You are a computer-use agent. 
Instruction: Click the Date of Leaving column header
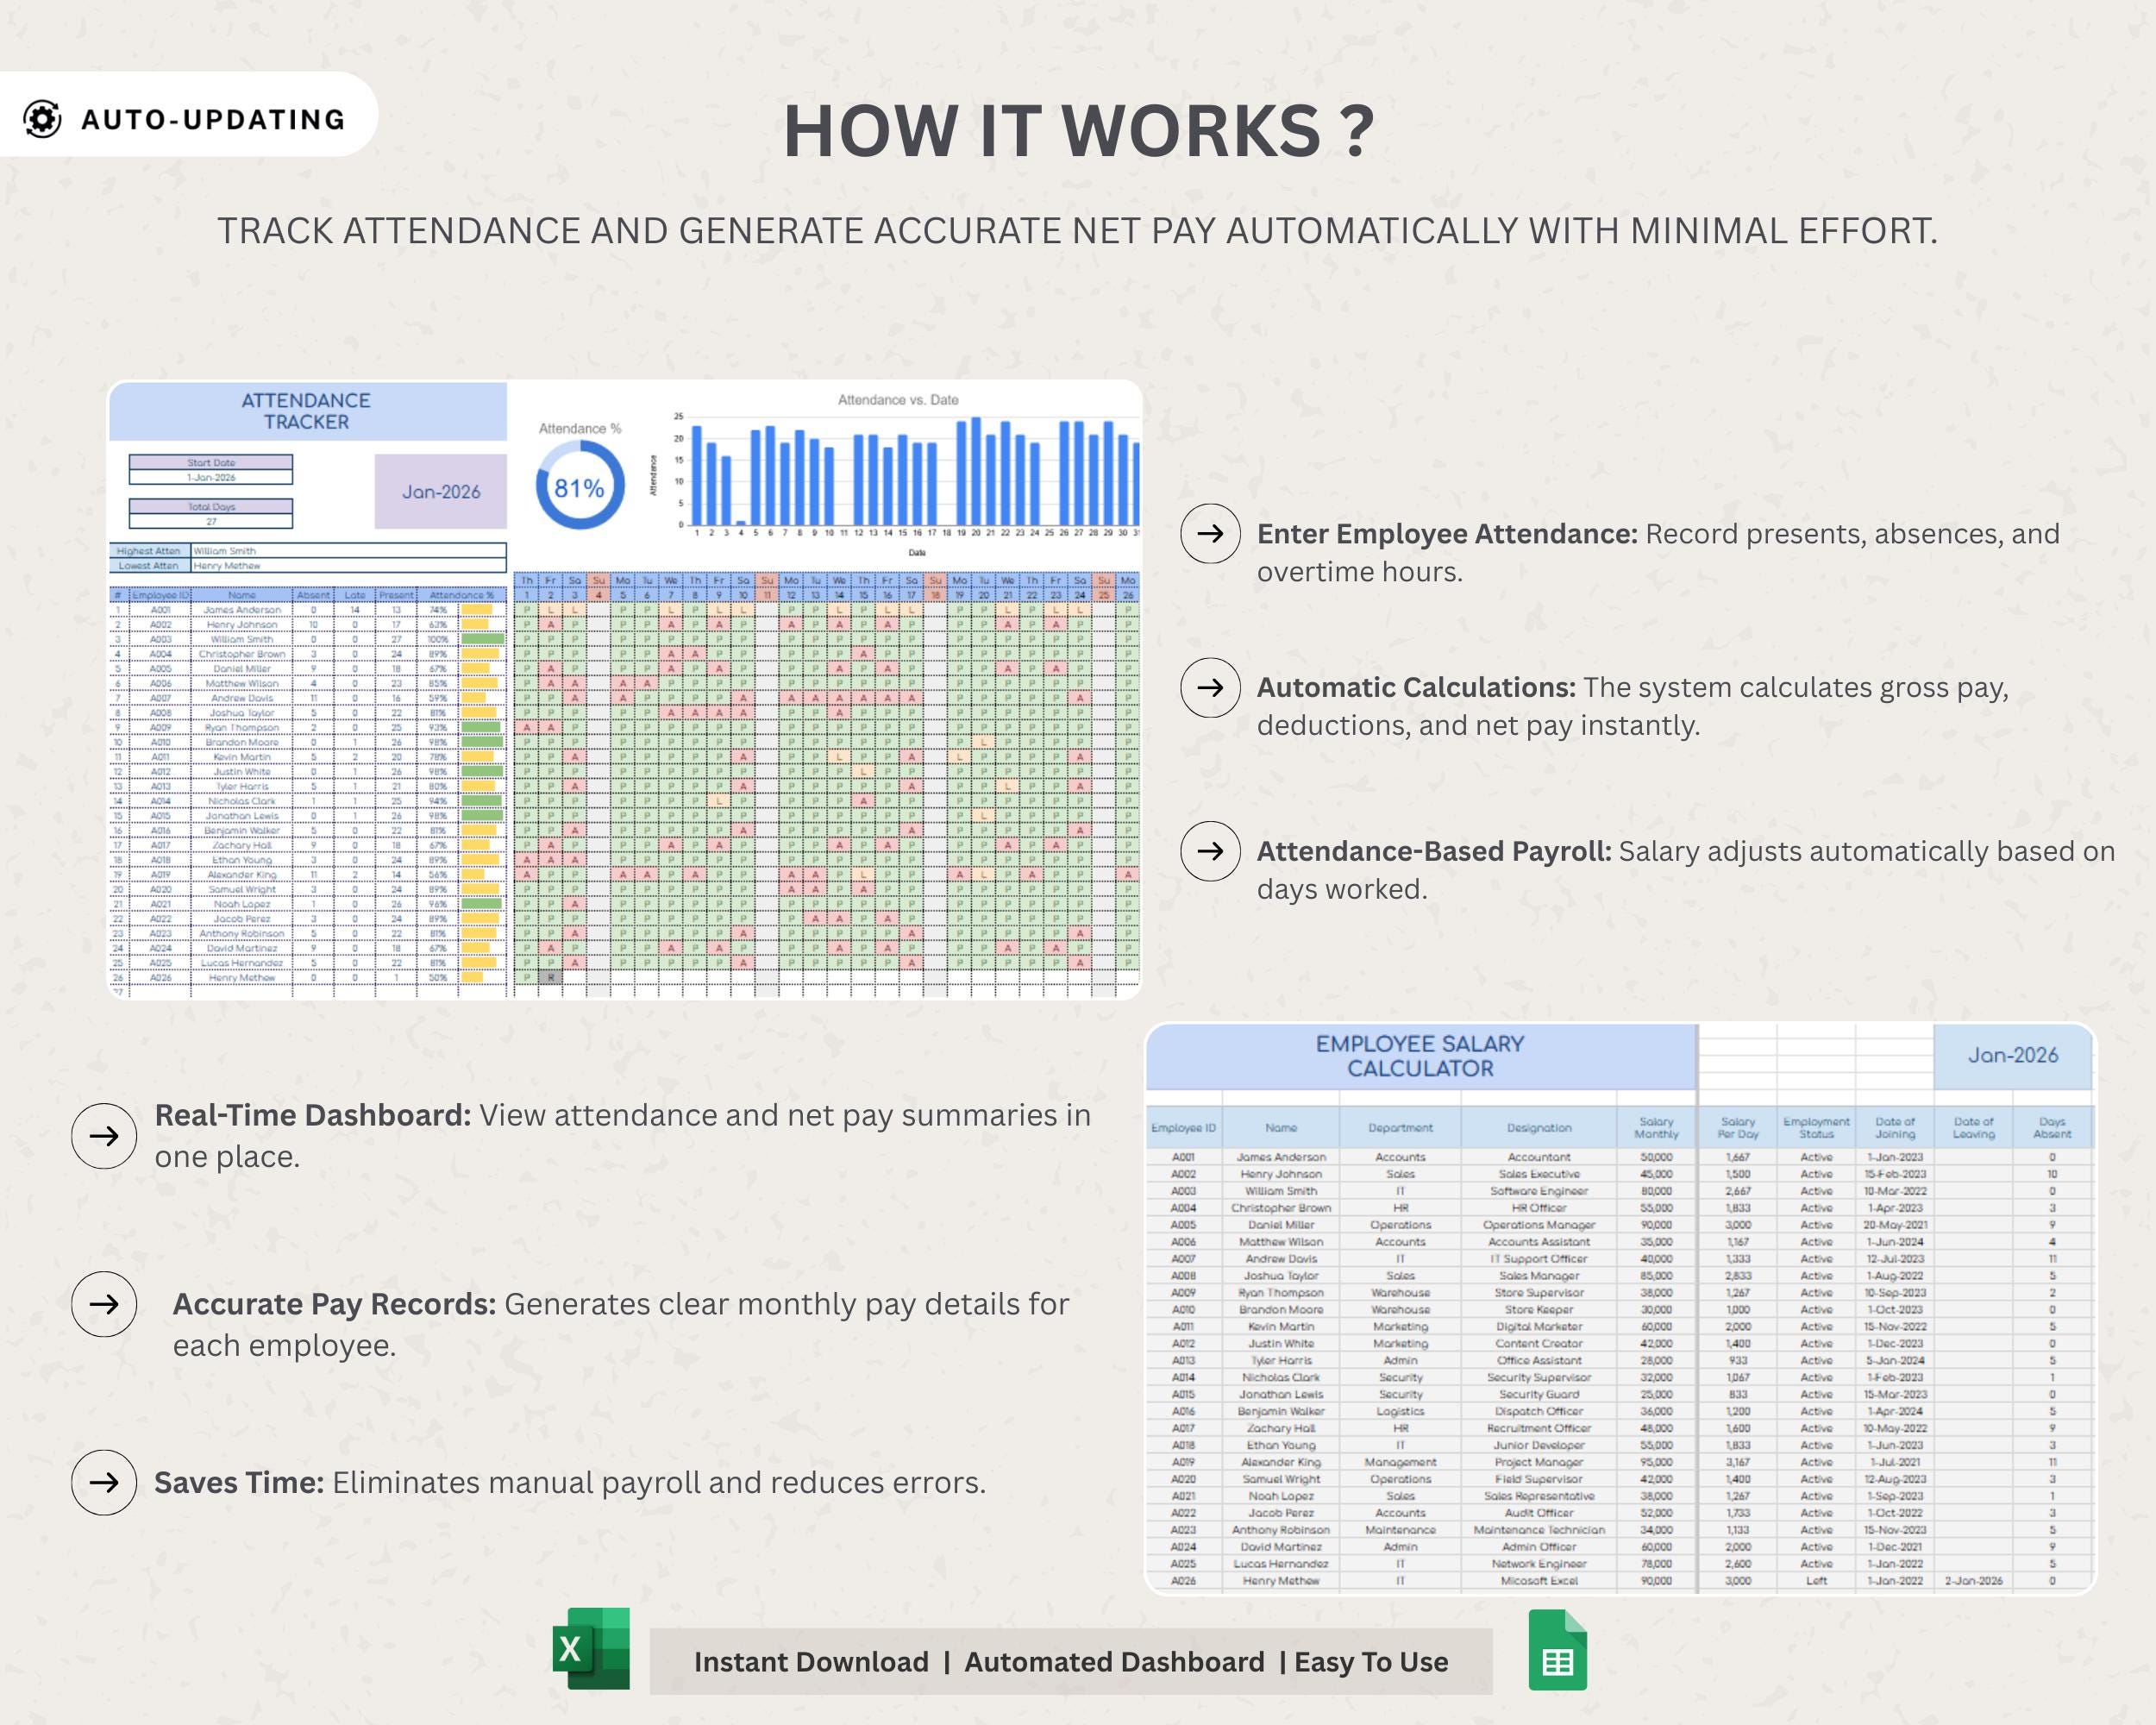pyautogui.click(x=1973, y=1128)
